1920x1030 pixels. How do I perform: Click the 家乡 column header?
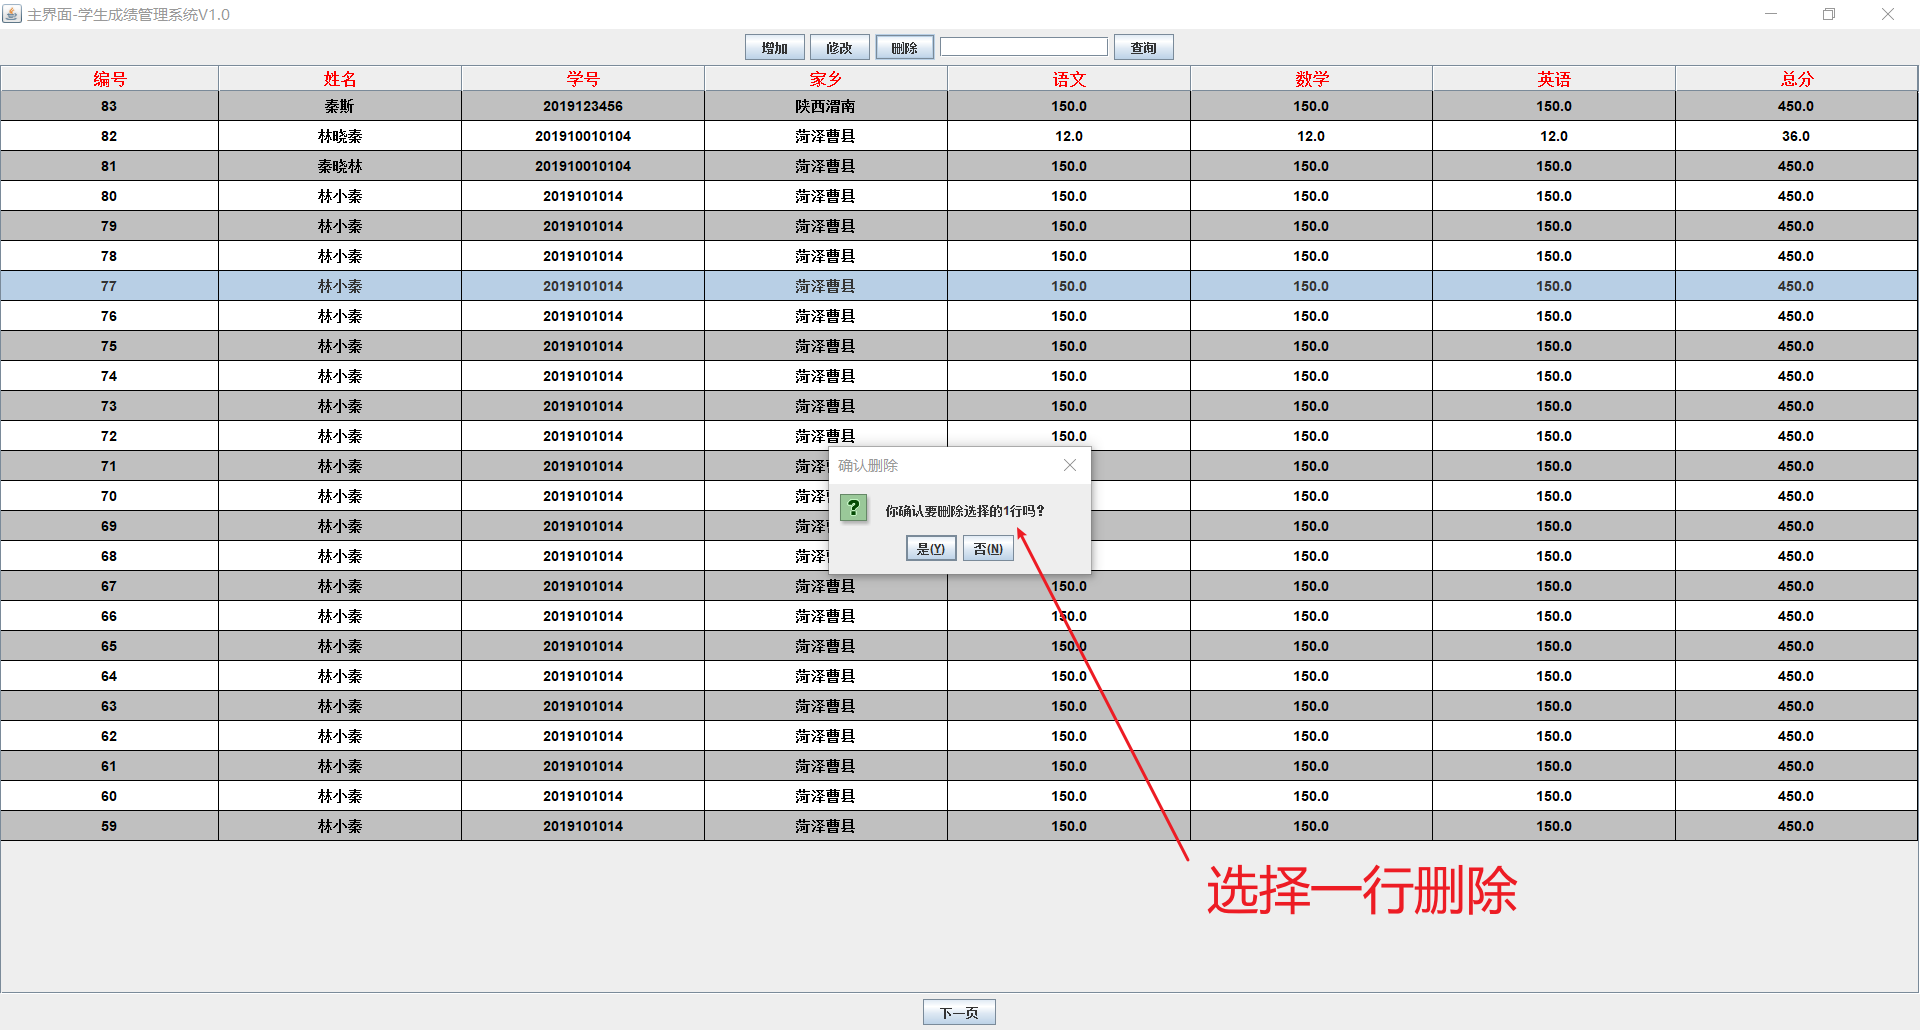click(x=826, y=79)
